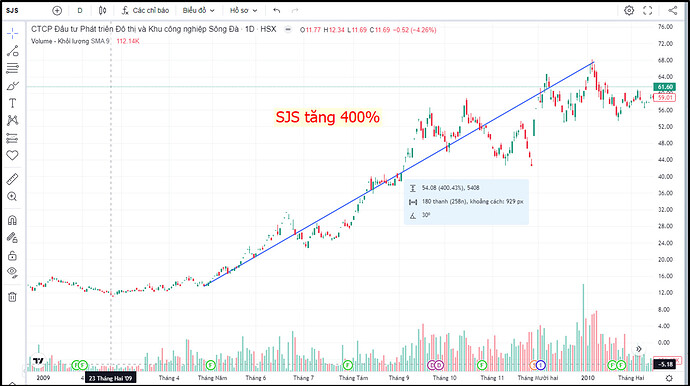Hide all drawings with eye icon
Viewport: 690px width, 386px height.
(x=12, y=272)
